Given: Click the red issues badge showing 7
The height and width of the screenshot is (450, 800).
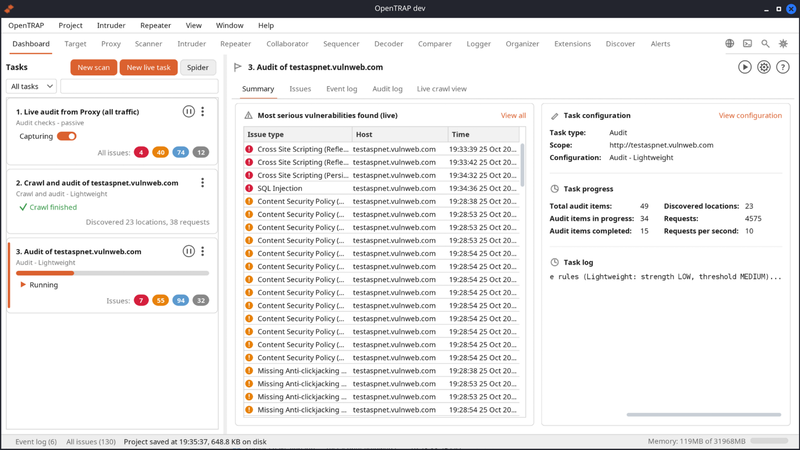Looking at the screenshot, I should point(141,301).
